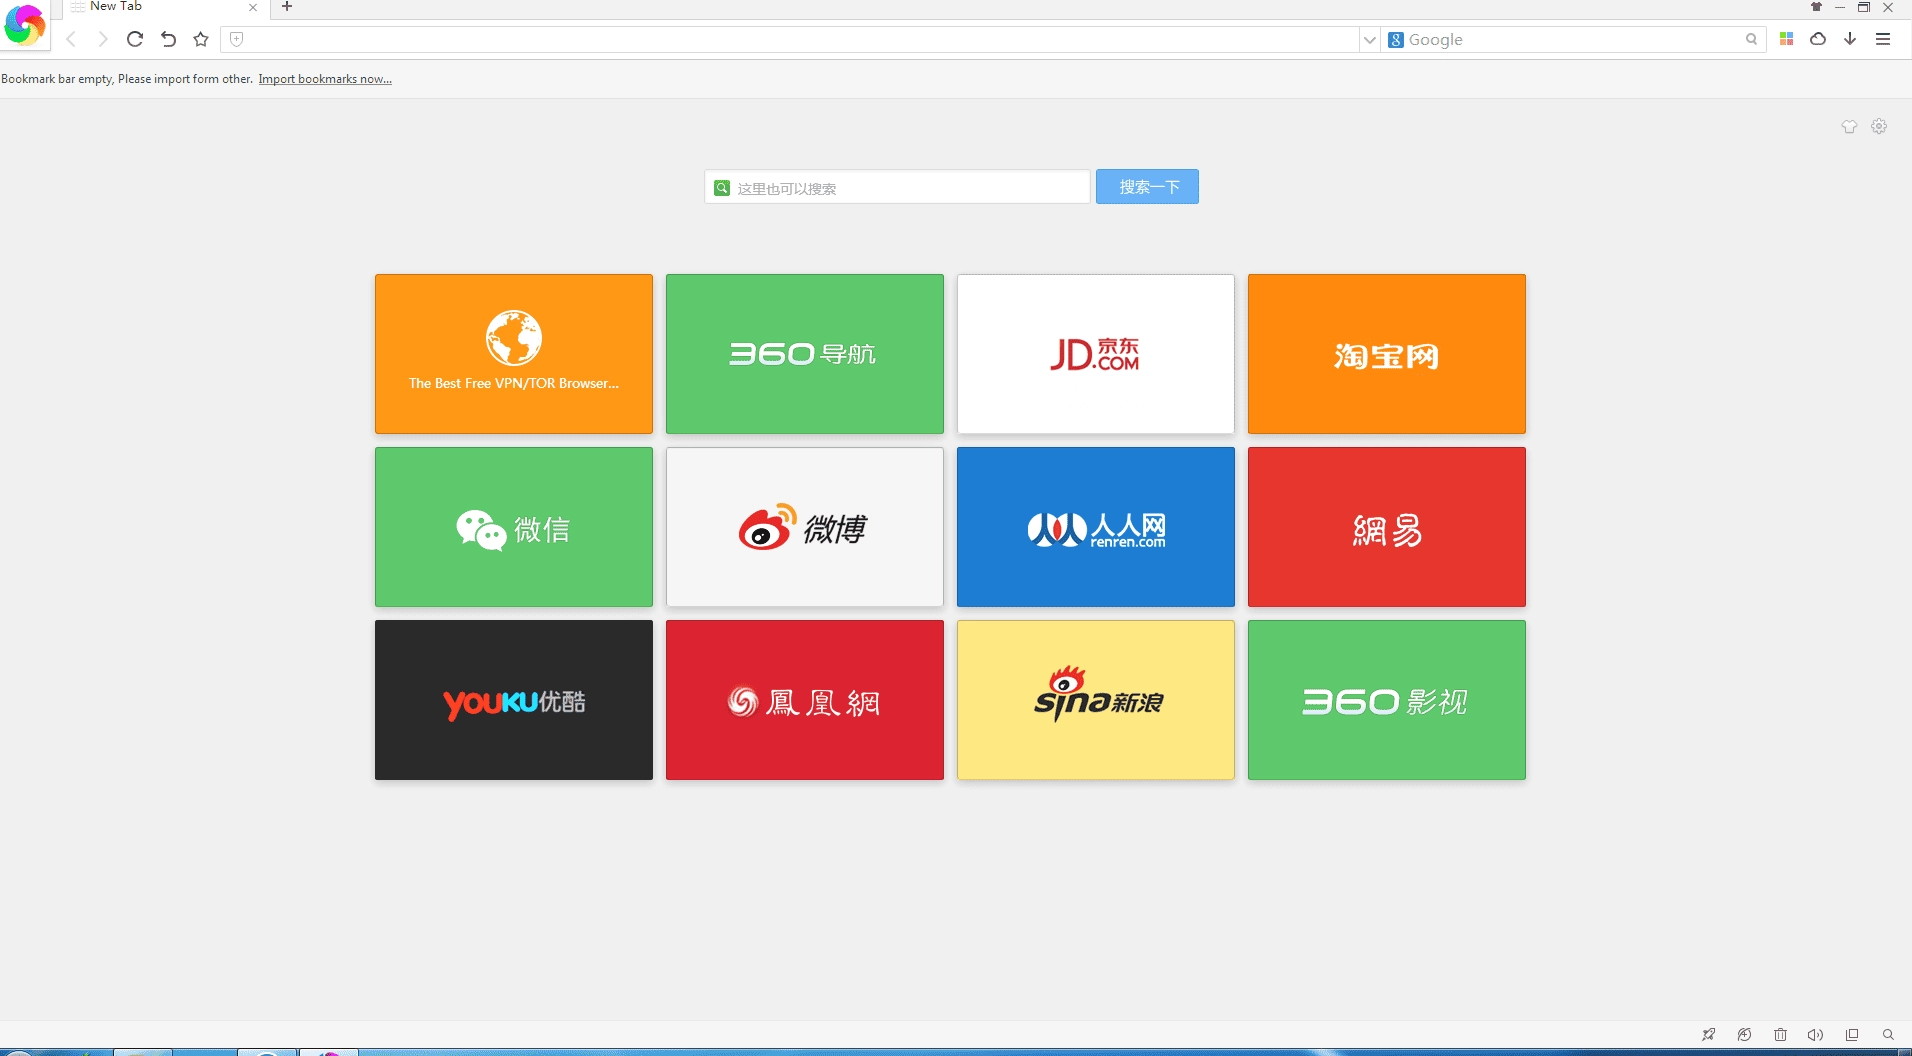
Task: Click the Google search engine selector icon
Action: 1396,40
